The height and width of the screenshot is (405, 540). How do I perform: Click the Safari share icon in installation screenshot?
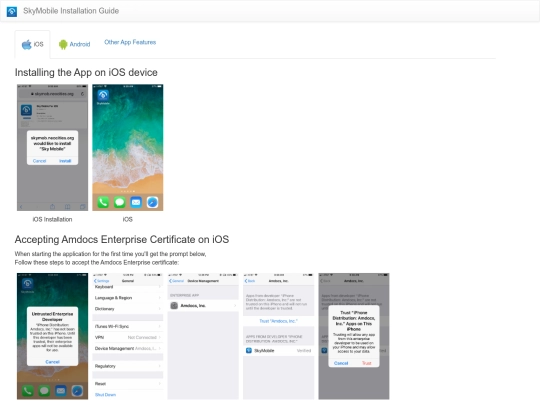tap(52, 207)
